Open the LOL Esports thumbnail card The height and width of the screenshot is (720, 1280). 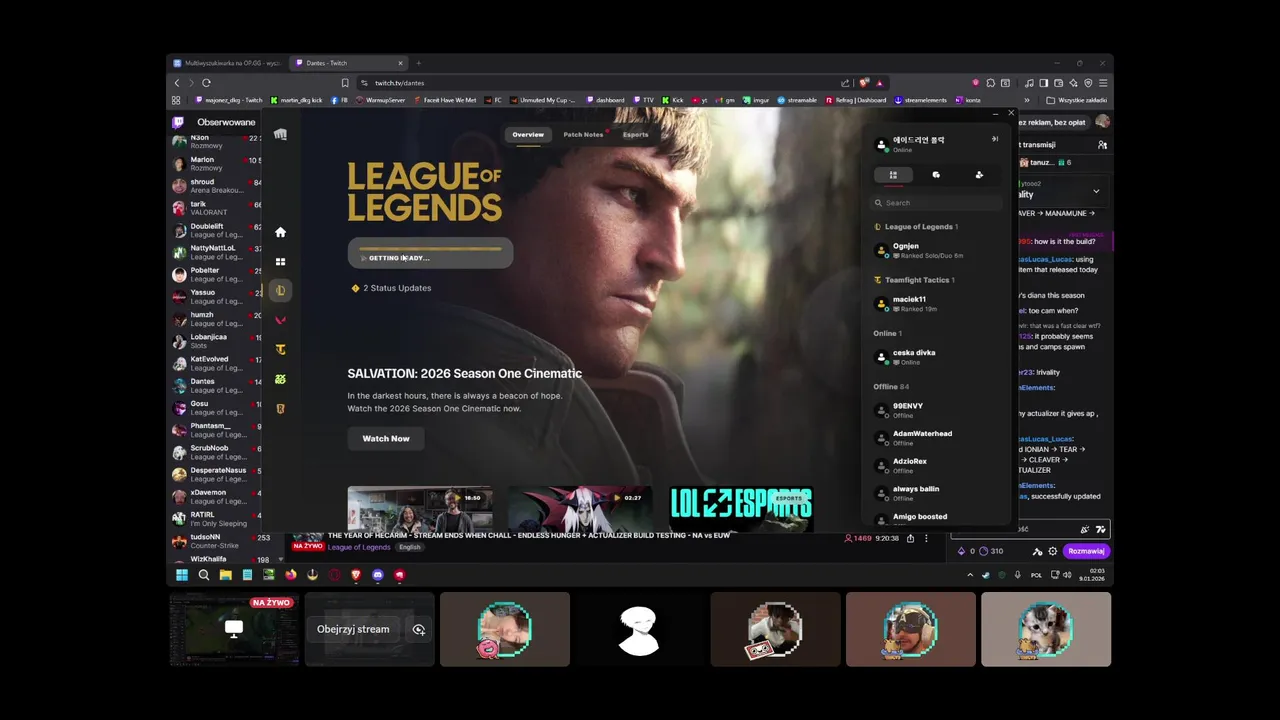click(741, 509)
